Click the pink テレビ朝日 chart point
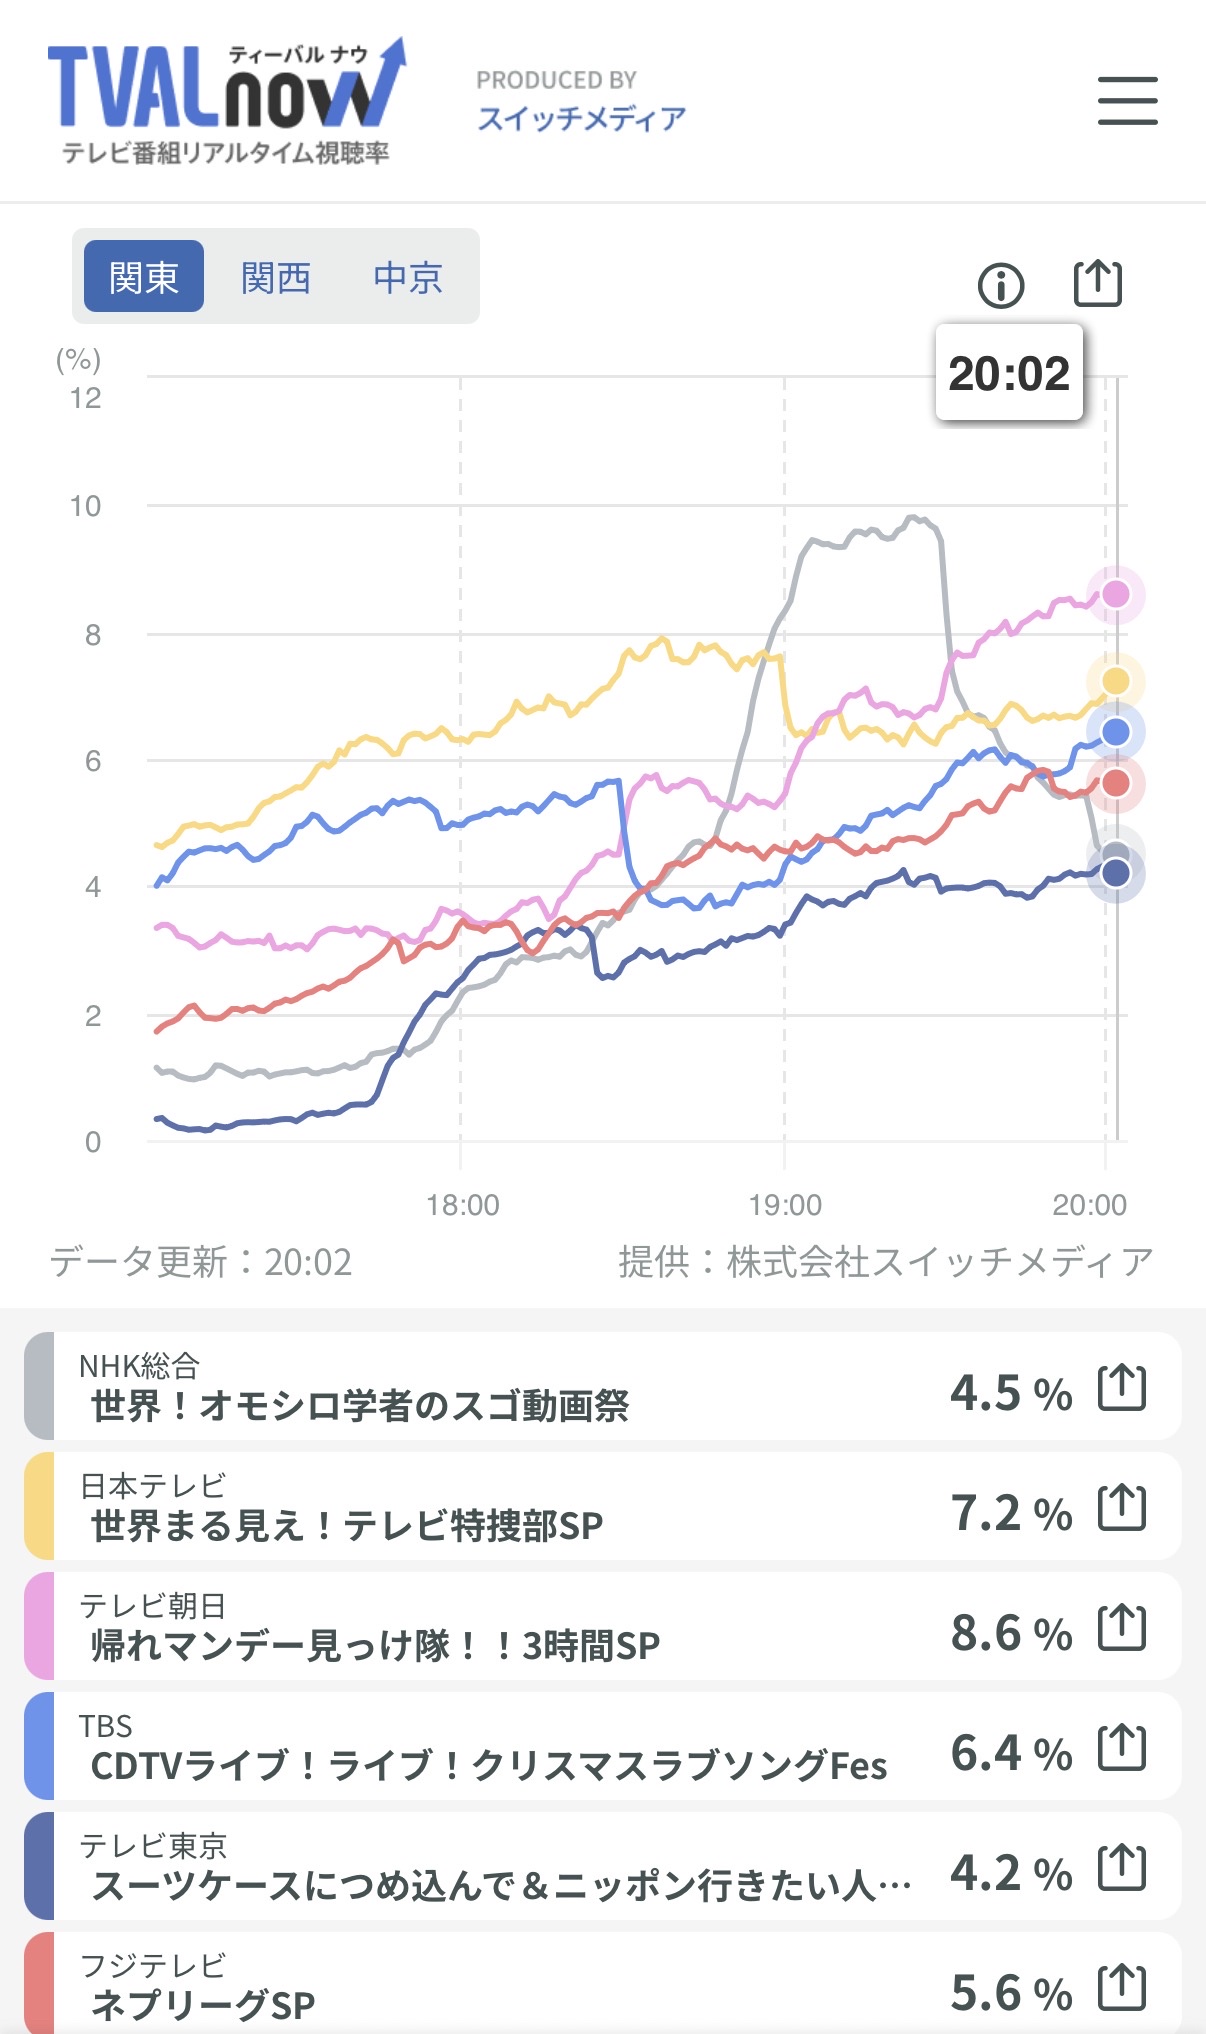The height and width of the screenshot is (2034, 1206). [1115, 594]
